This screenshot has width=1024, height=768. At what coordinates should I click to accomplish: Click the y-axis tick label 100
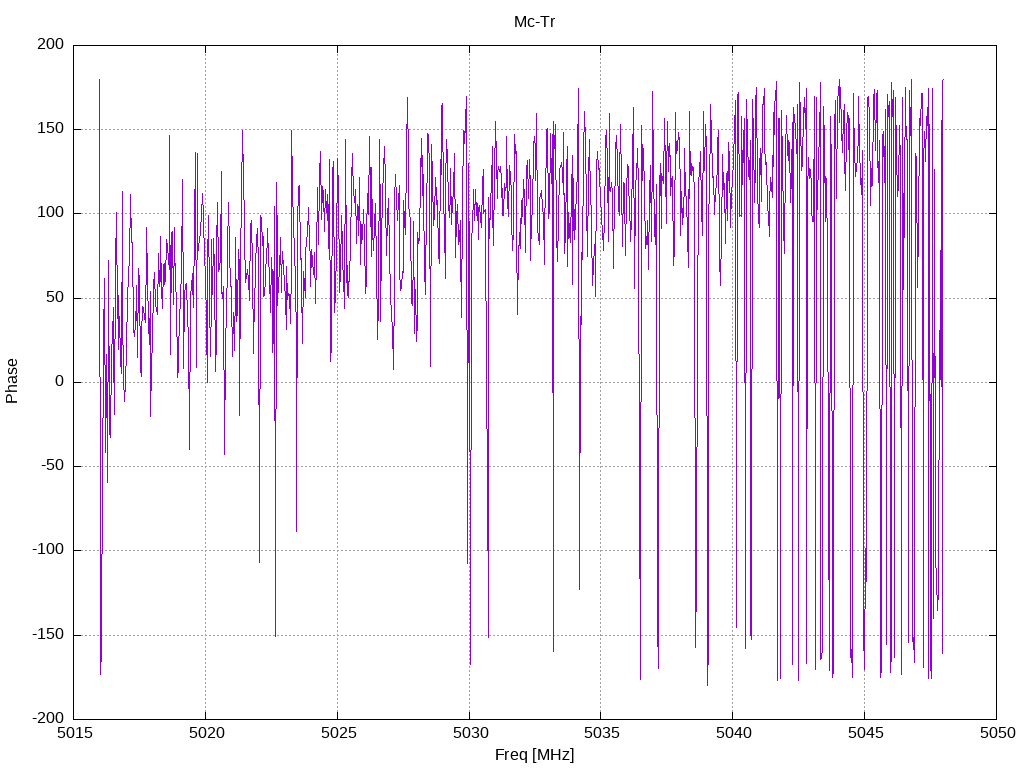point(51,213)
